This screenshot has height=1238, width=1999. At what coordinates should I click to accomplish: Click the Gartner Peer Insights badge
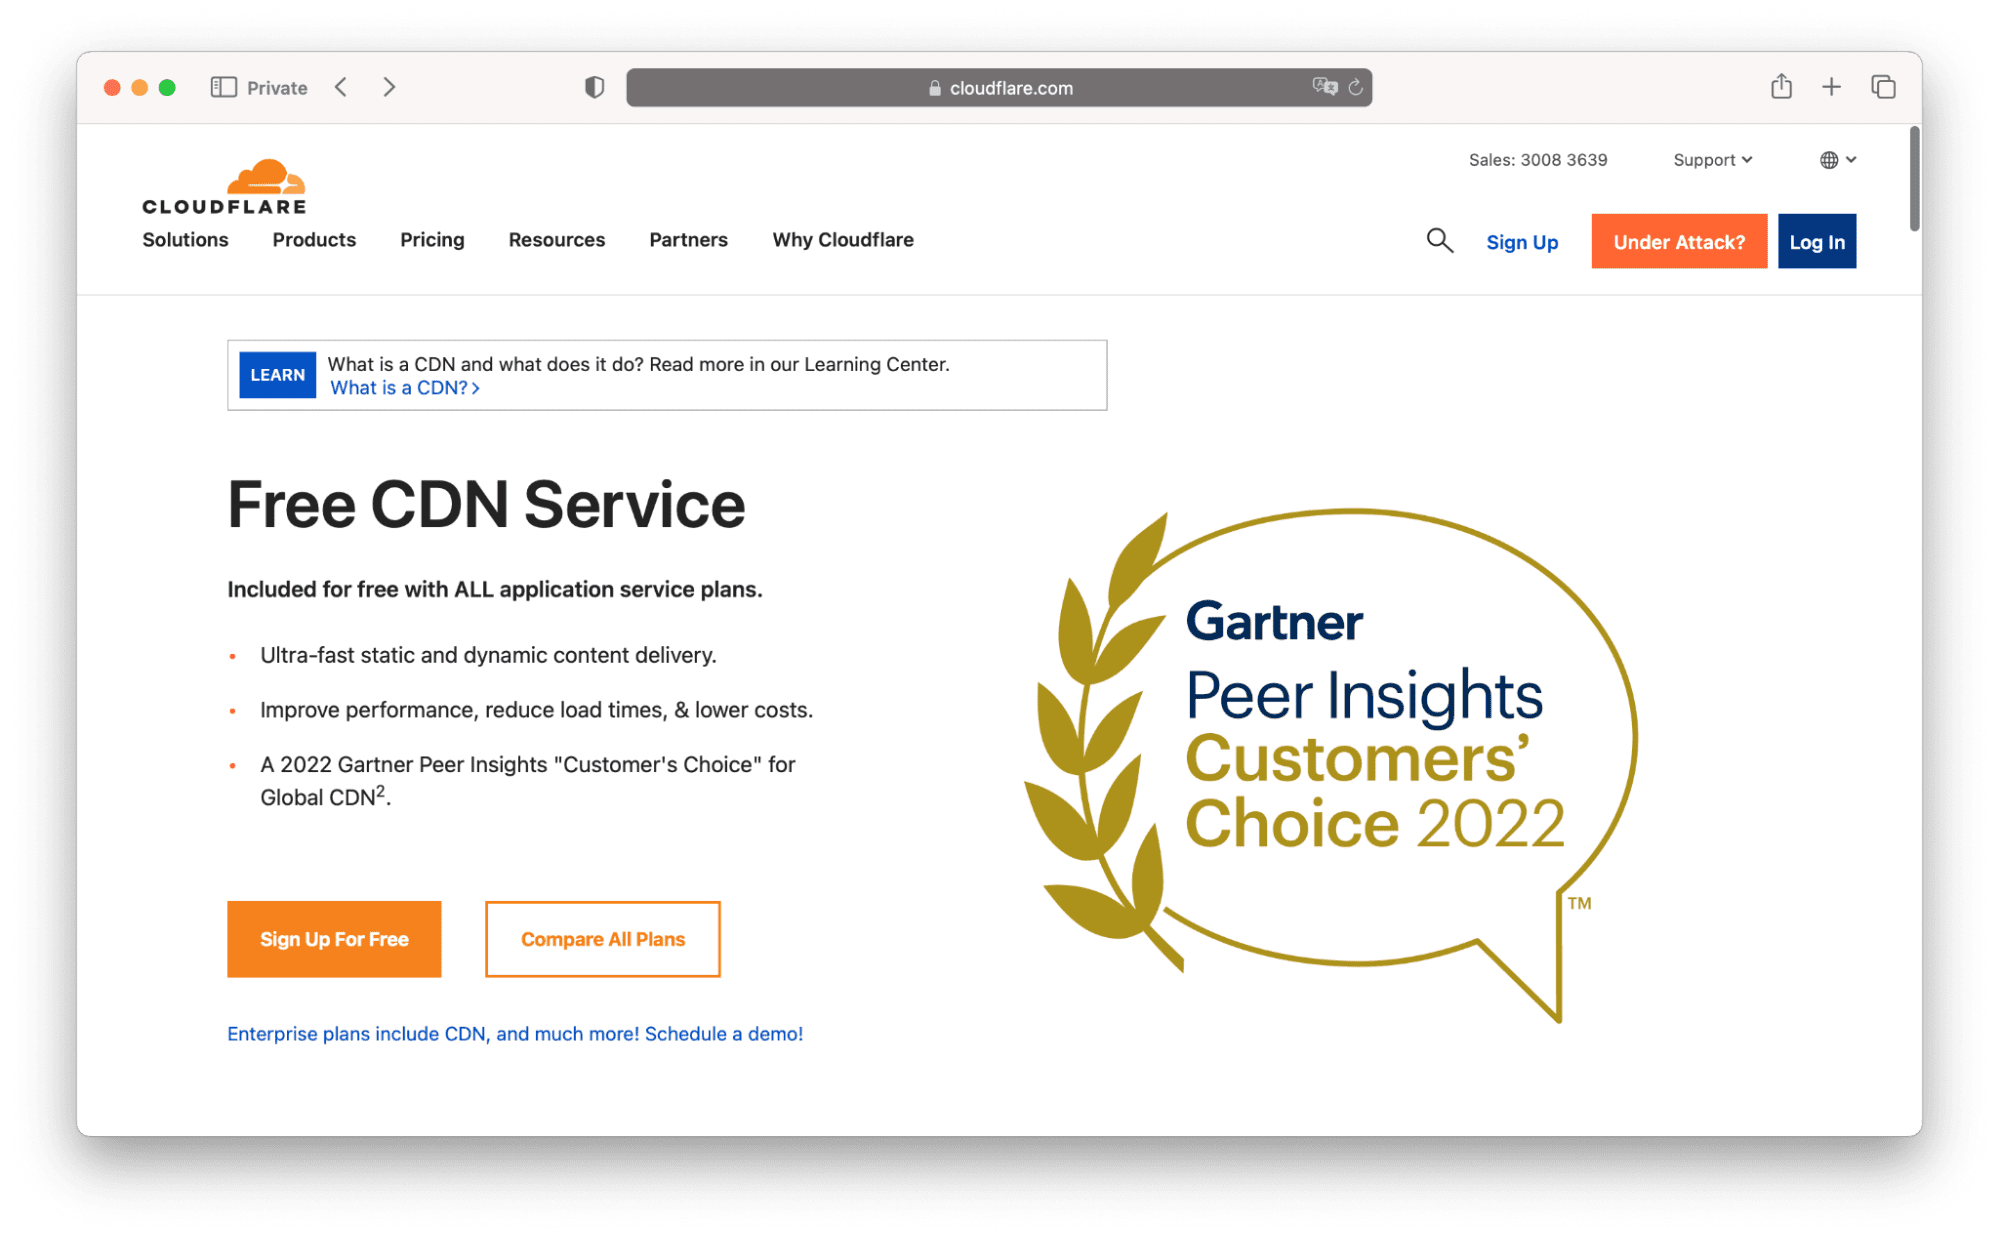(x=1331, y=765)
